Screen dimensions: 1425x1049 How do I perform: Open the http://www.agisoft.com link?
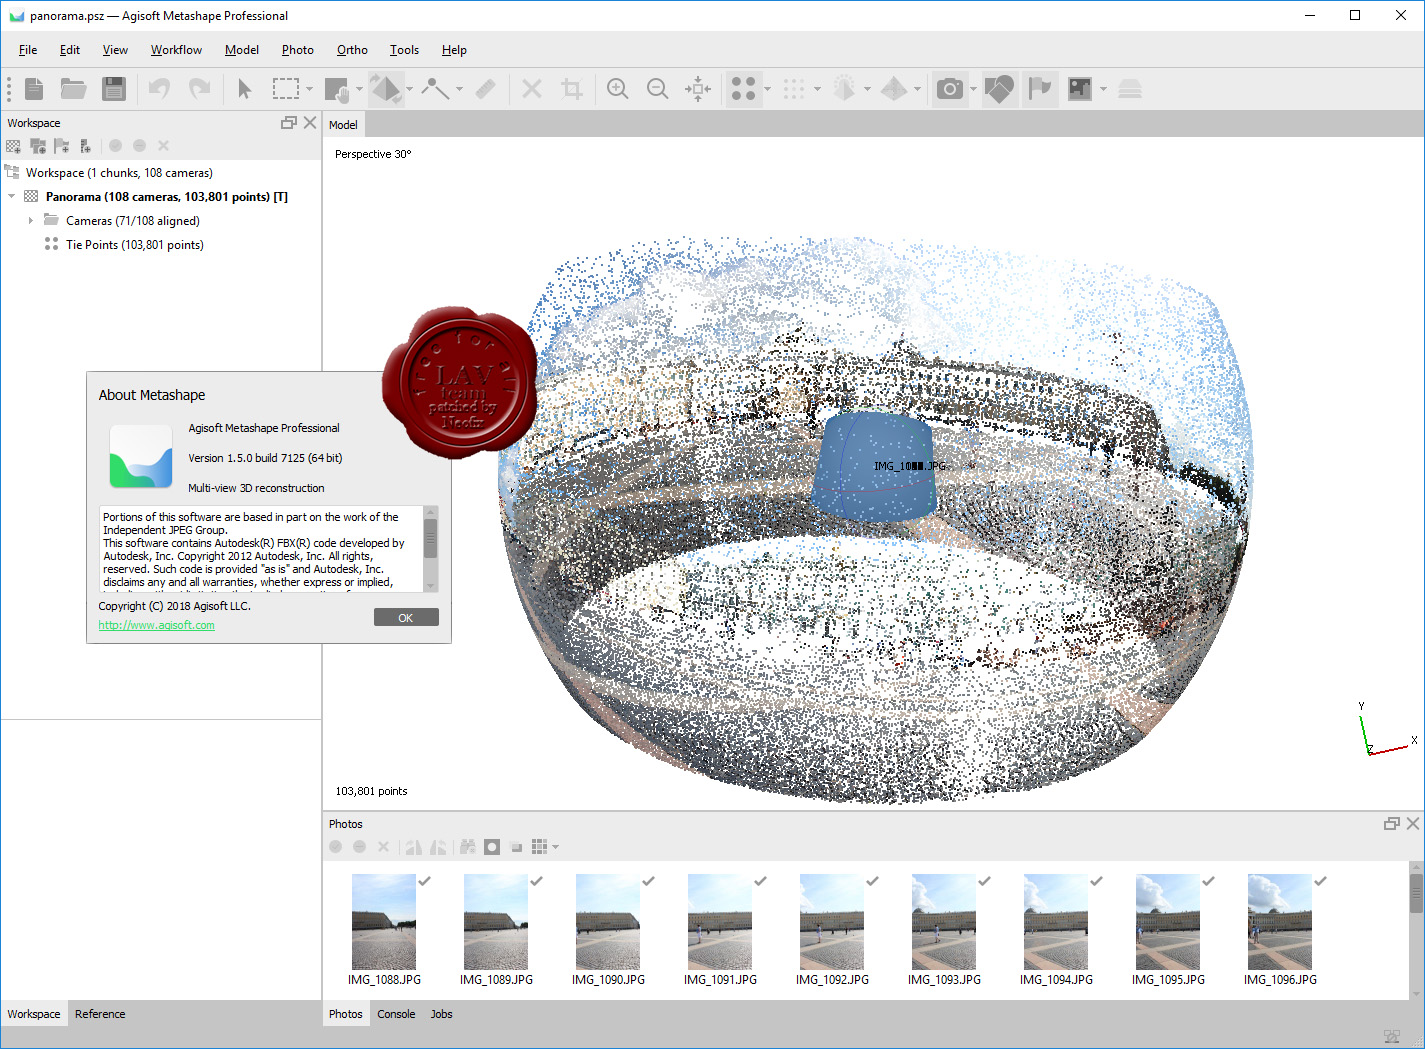tap(157, 625)
